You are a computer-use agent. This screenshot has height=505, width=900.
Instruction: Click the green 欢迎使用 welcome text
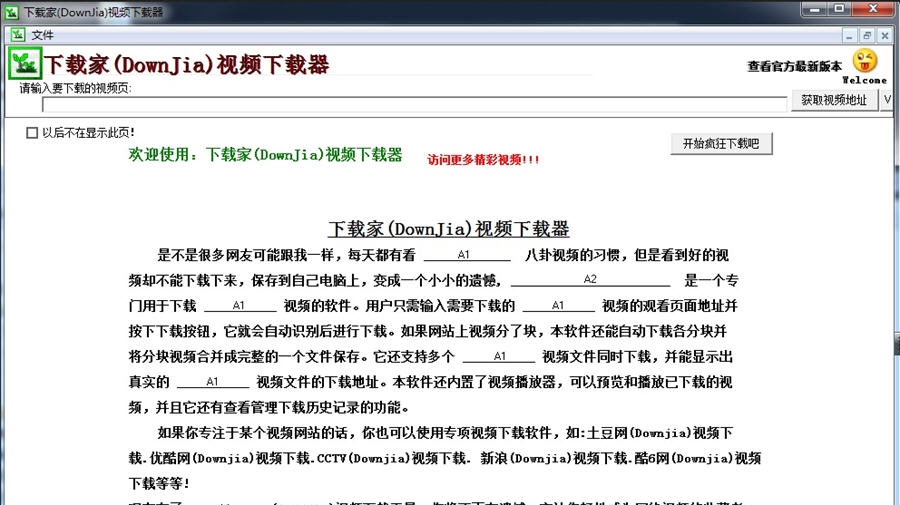click(x=265, y=154)
